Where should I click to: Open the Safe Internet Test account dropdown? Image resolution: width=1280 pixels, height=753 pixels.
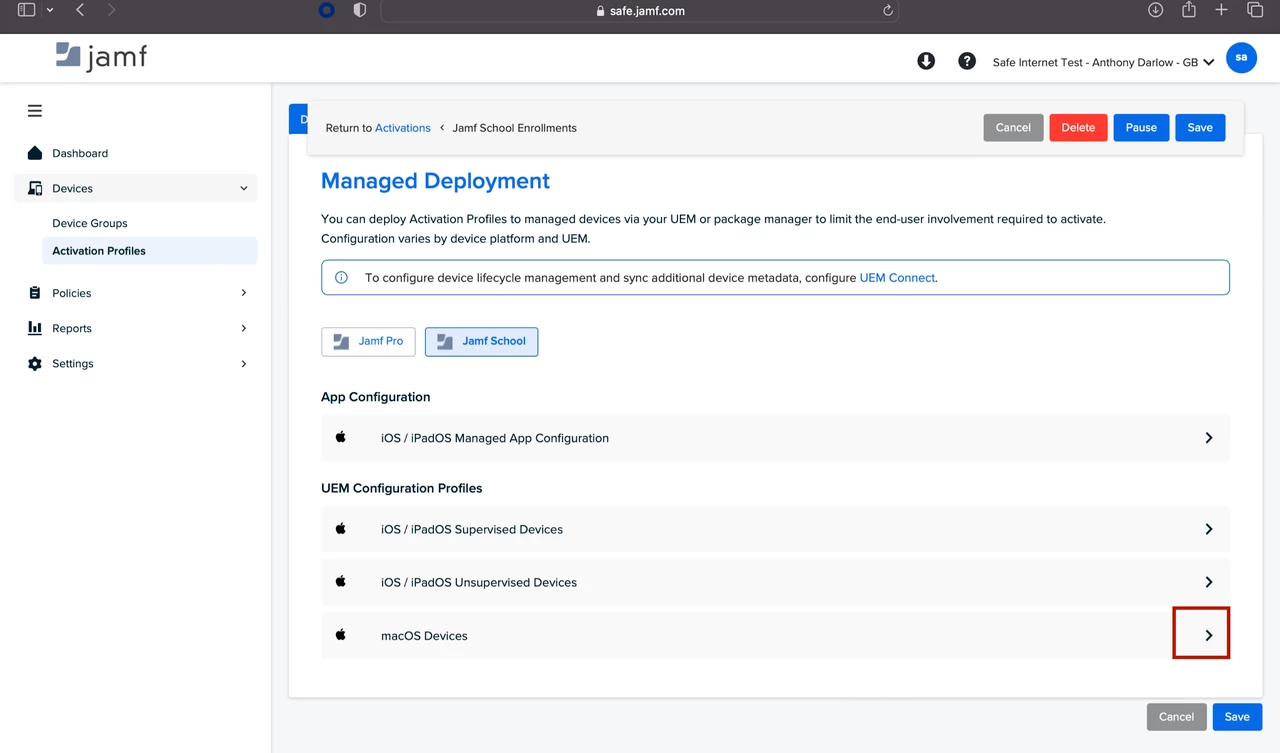click(1103, 62)
